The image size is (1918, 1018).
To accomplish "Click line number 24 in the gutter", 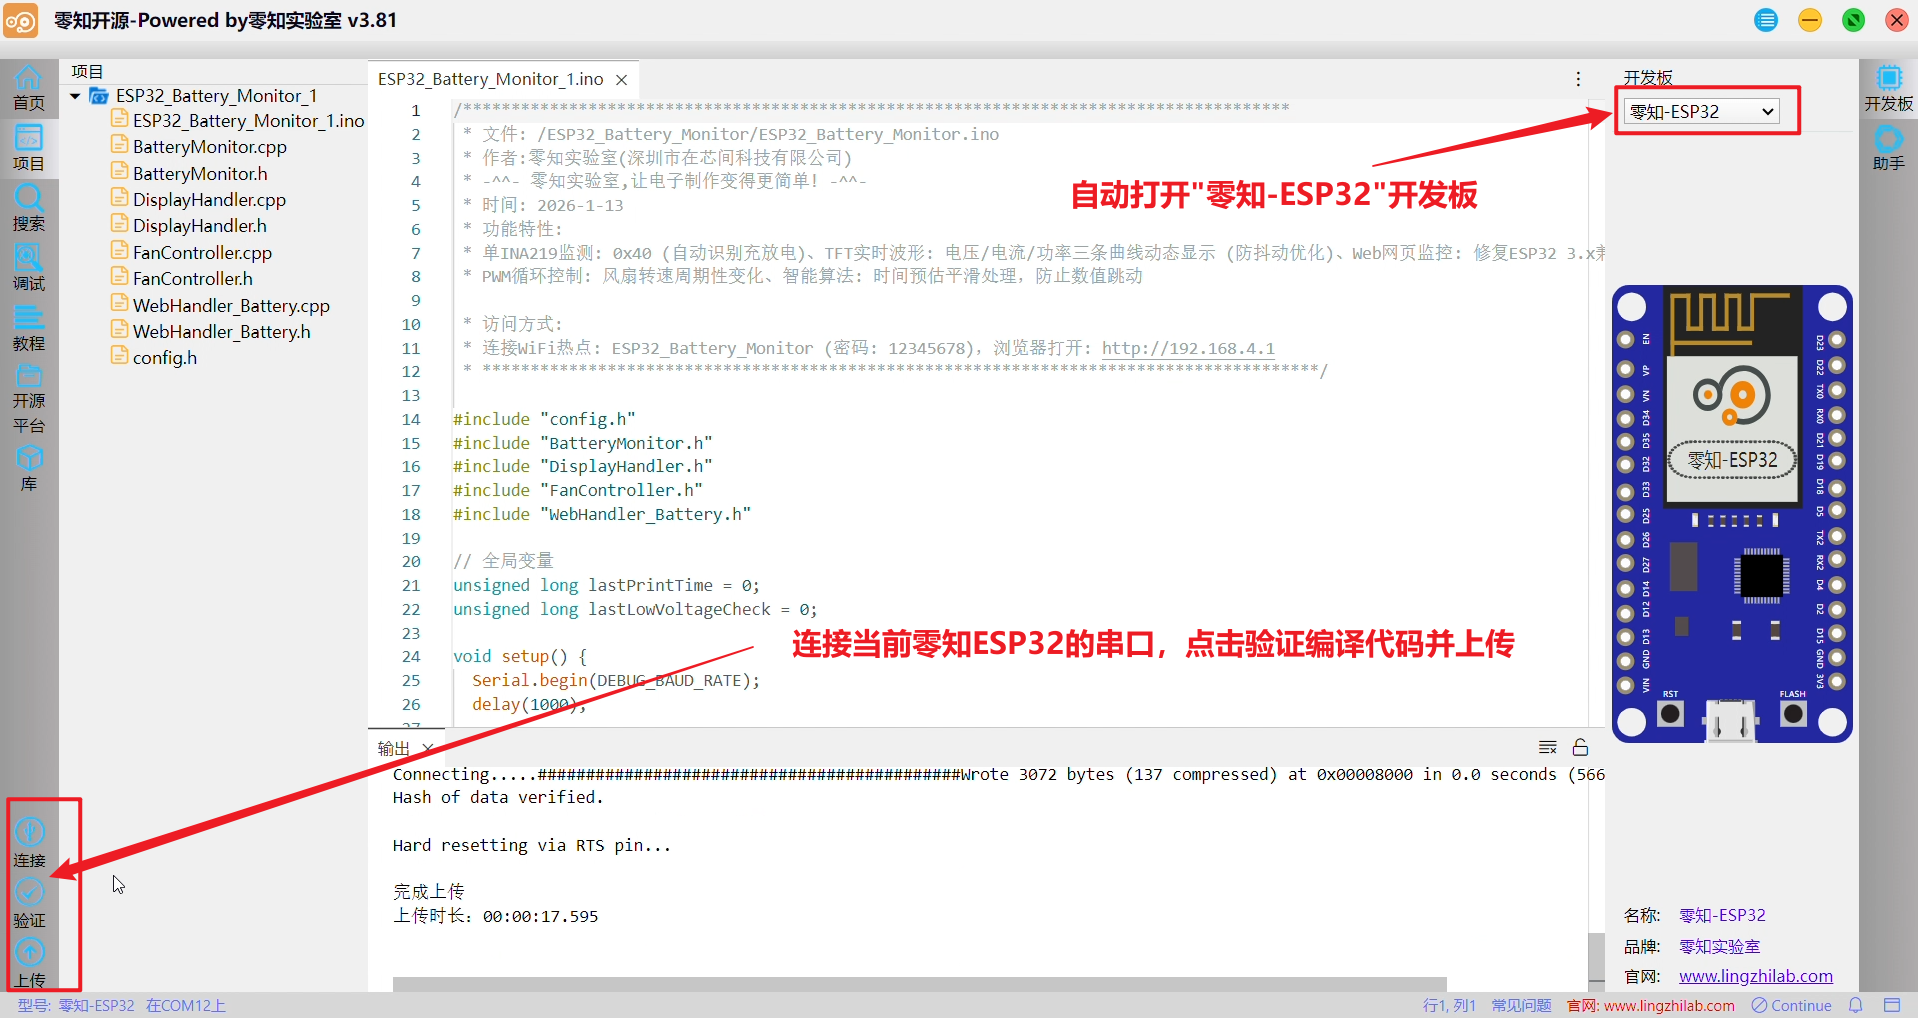I will (411, 657).
